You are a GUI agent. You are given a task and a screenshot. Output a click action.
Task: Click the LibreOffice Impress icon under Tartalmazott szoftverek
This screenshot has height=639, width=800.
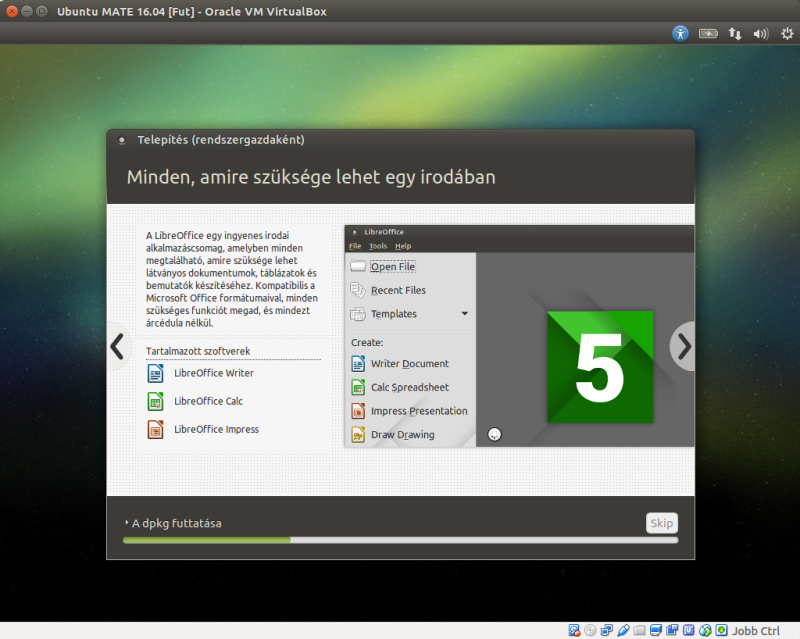[x=156, y=429]
